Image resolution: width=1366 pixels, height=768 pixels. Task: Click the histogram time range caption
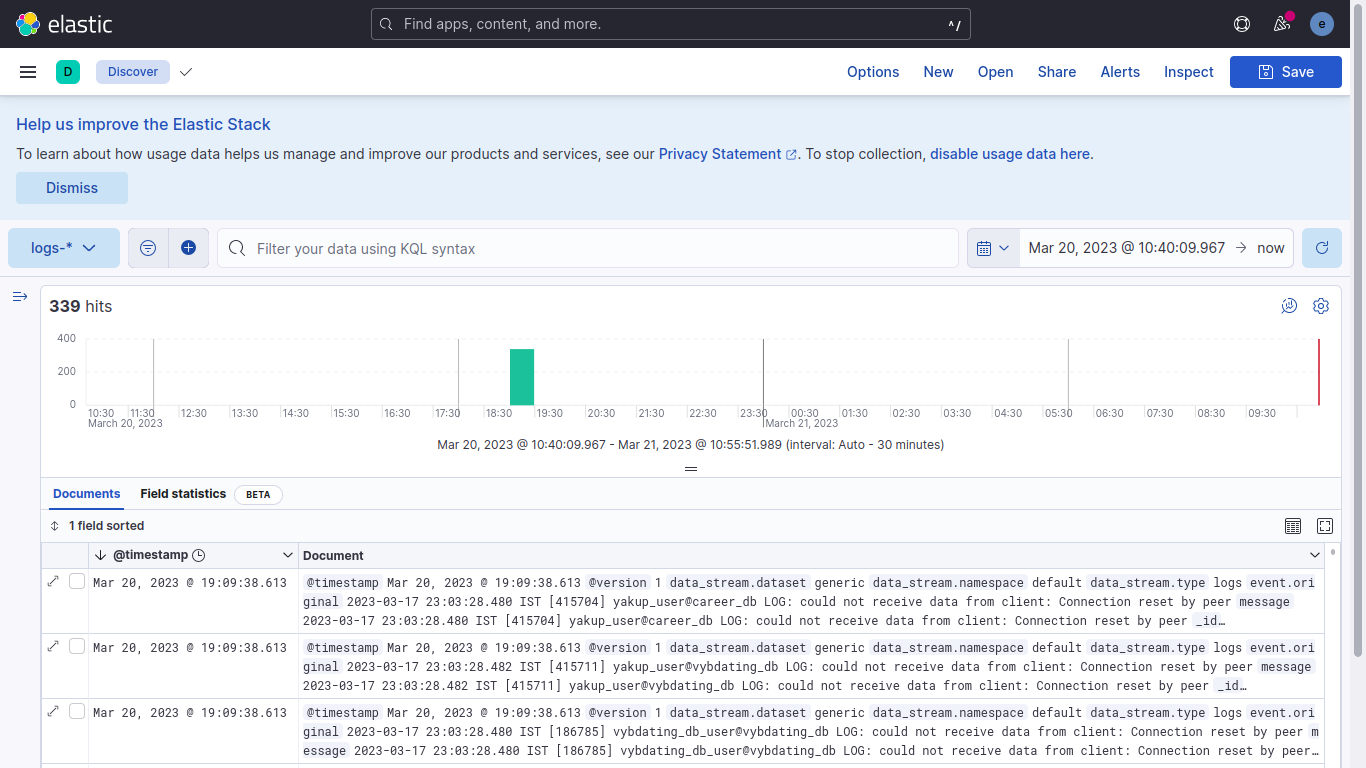coord(690,444)
